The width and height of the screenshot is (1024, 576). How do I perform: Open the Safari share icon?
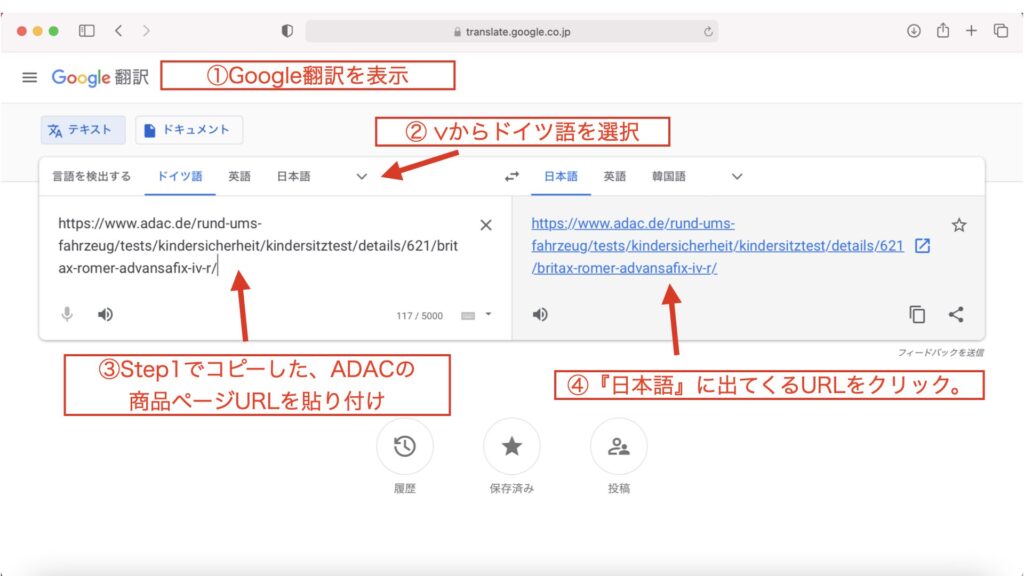pyautogui.click(x=942, y=30)
